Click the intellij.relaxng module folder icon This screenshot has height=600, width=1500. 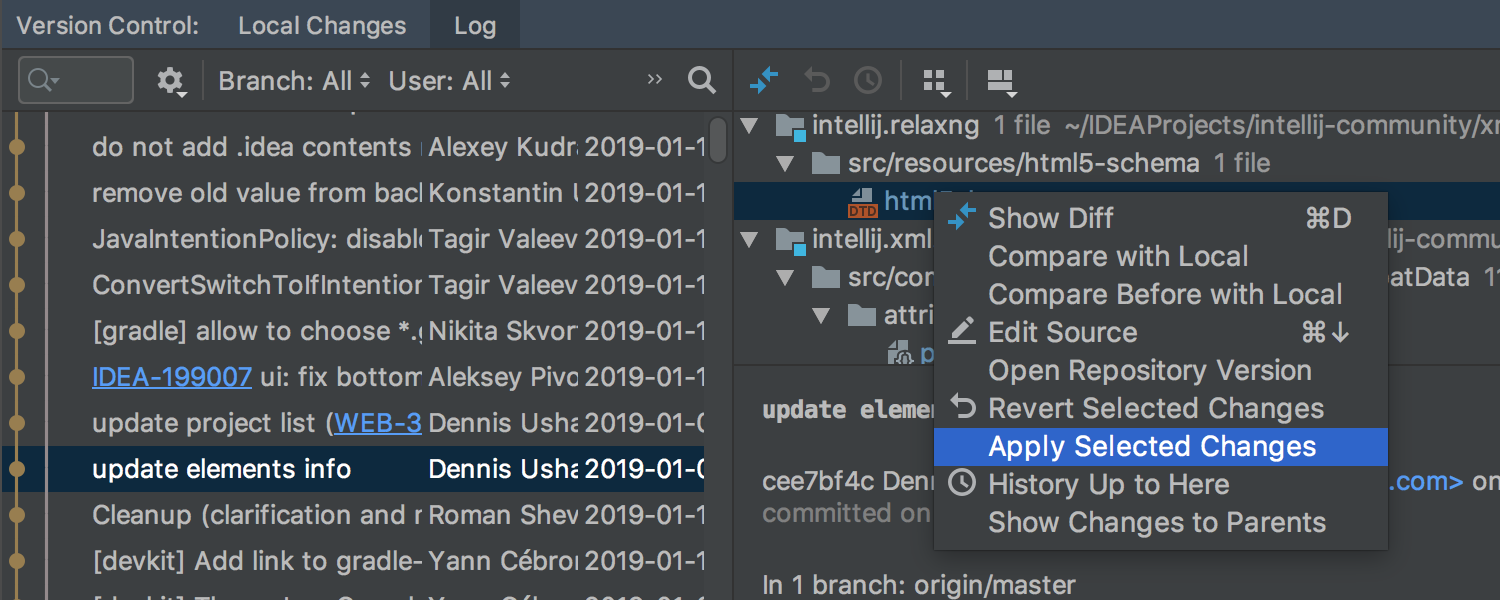click(x=790, y=126)
